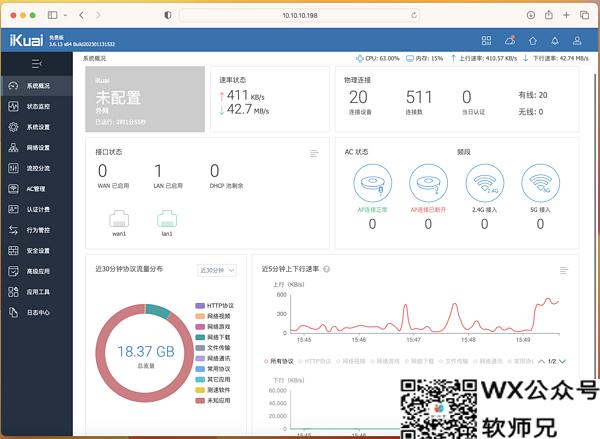Open the cloud notification icon in header
The width and height of the screenshot is (600, 439).
click(509, 41)
